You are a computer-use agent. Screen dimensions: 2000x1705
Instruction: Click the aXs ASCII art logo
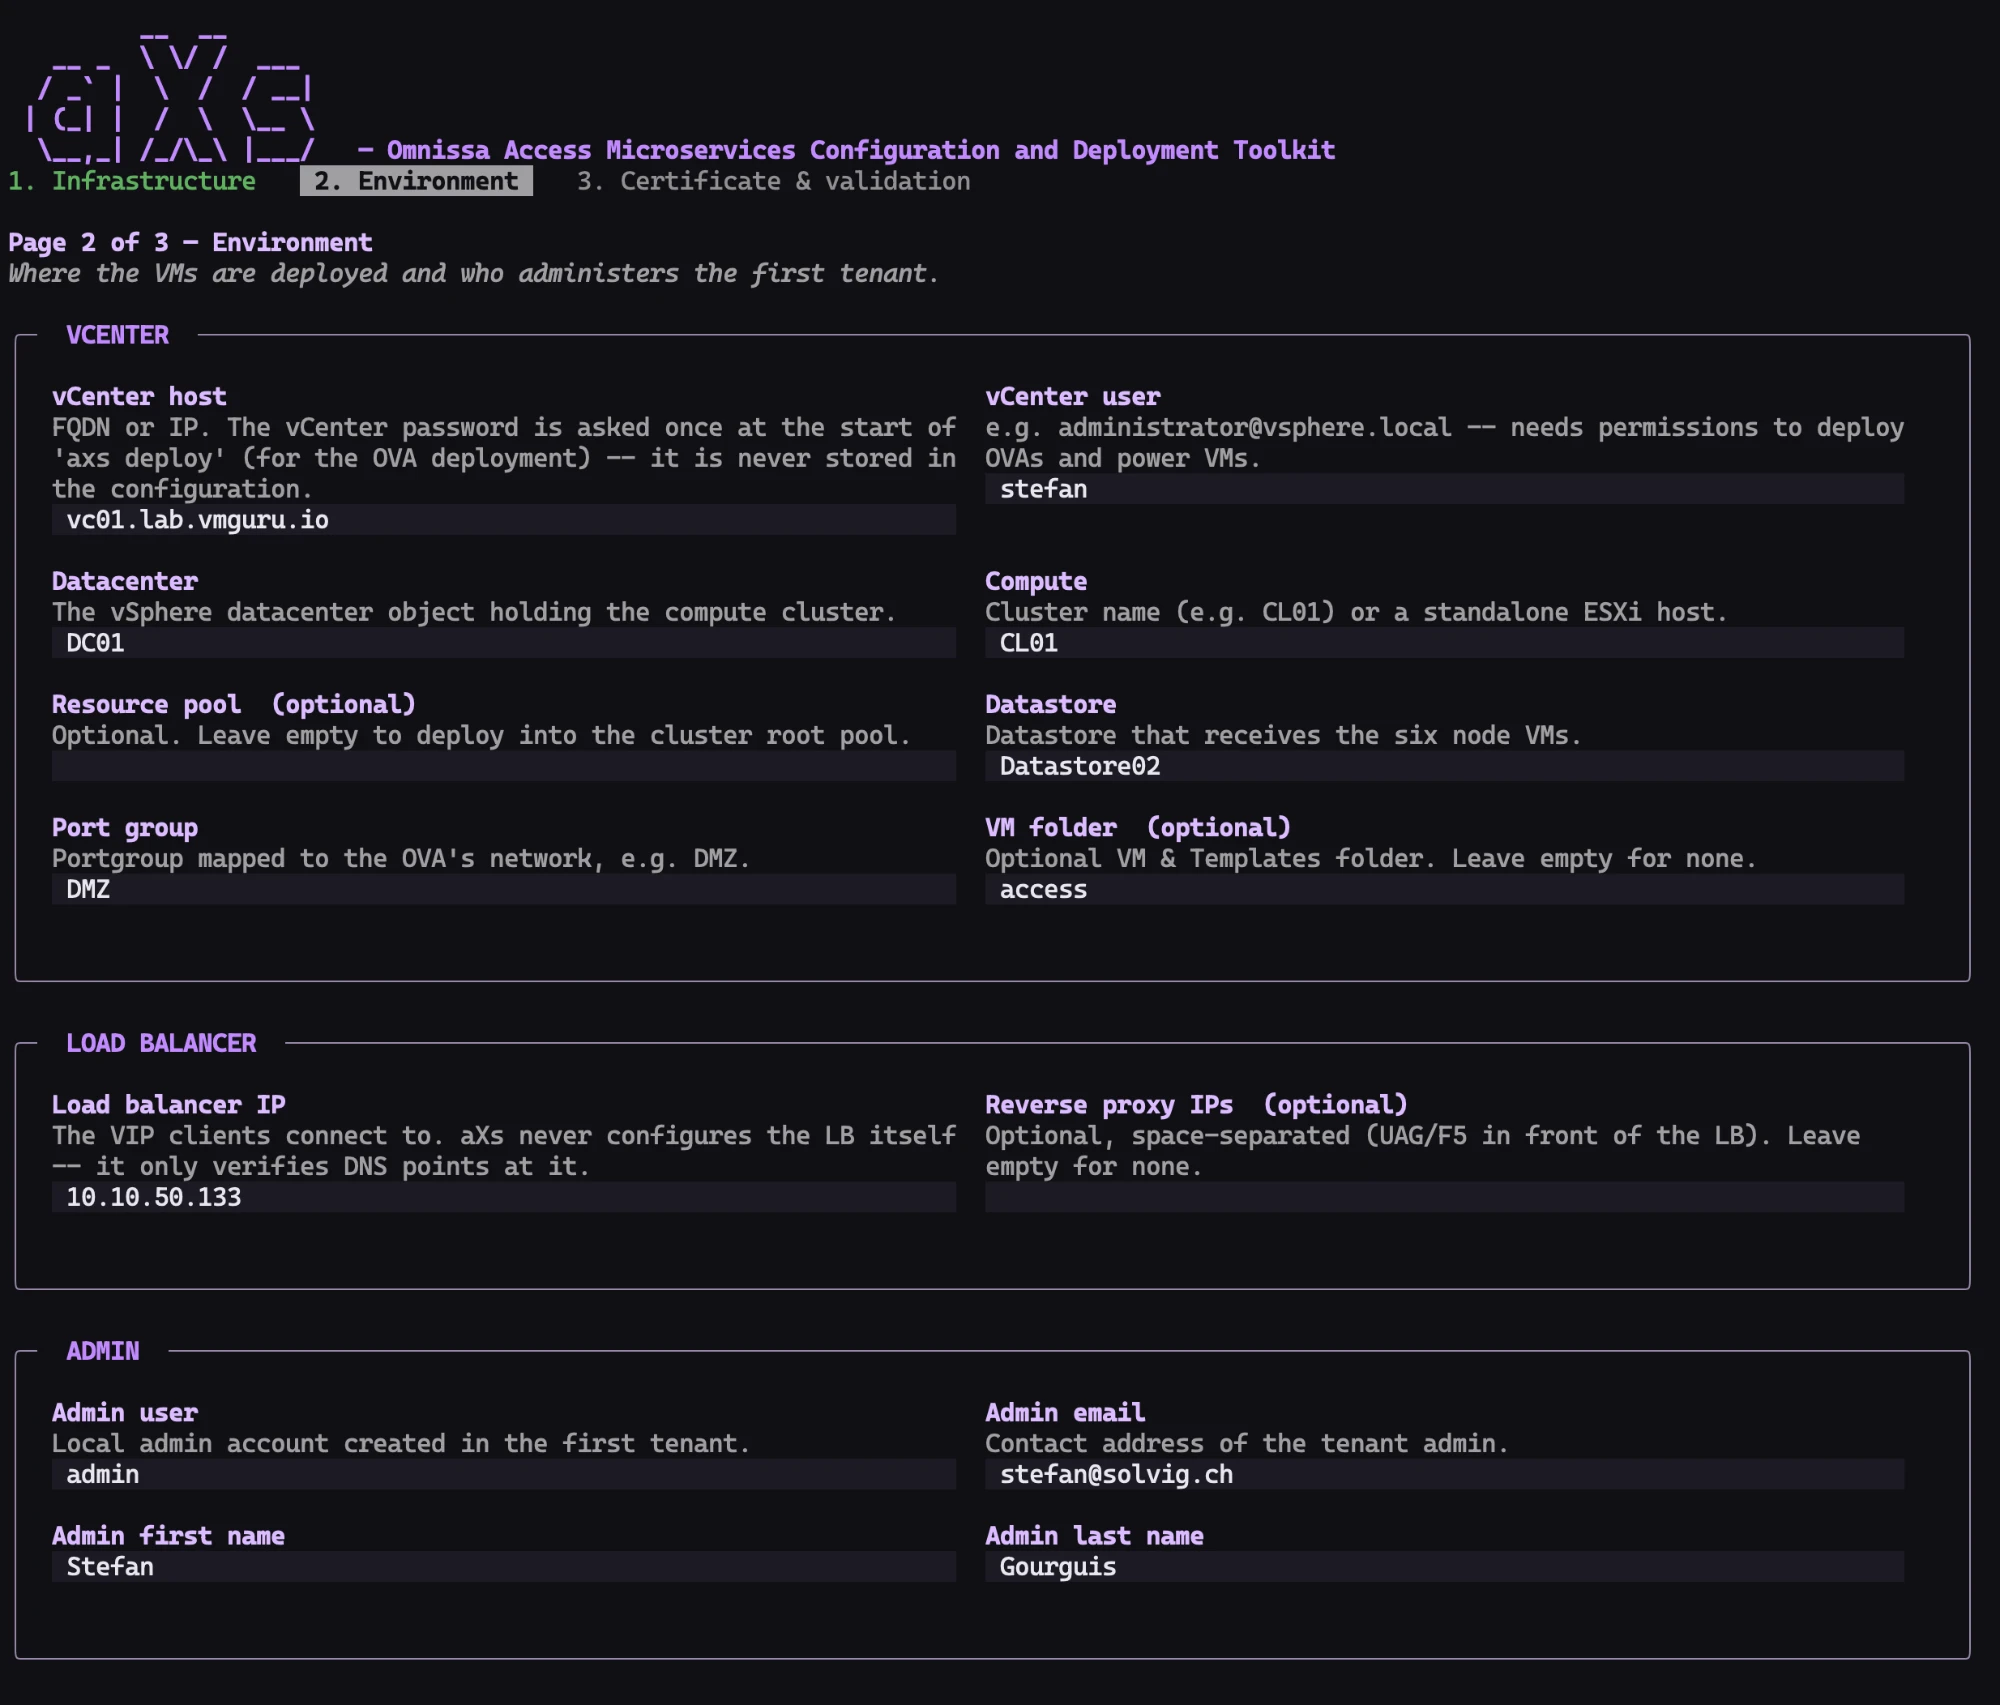coord(170,97)
